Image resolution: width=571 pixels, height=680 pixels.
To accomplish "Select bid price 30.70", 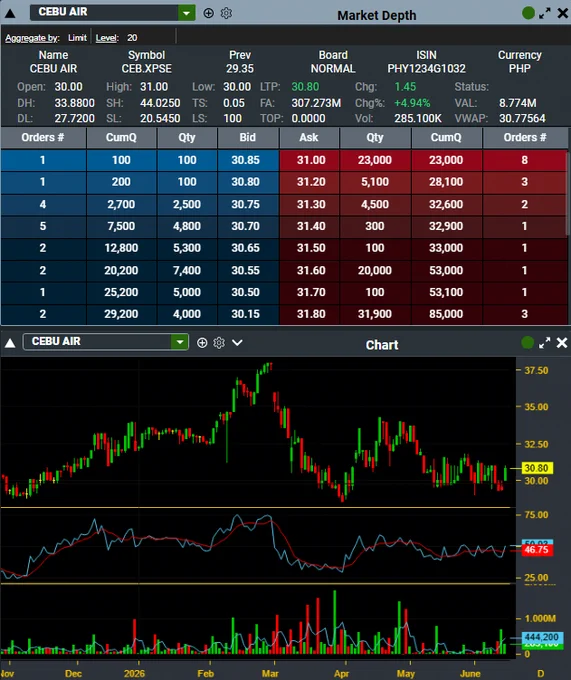I will [245, 226].
